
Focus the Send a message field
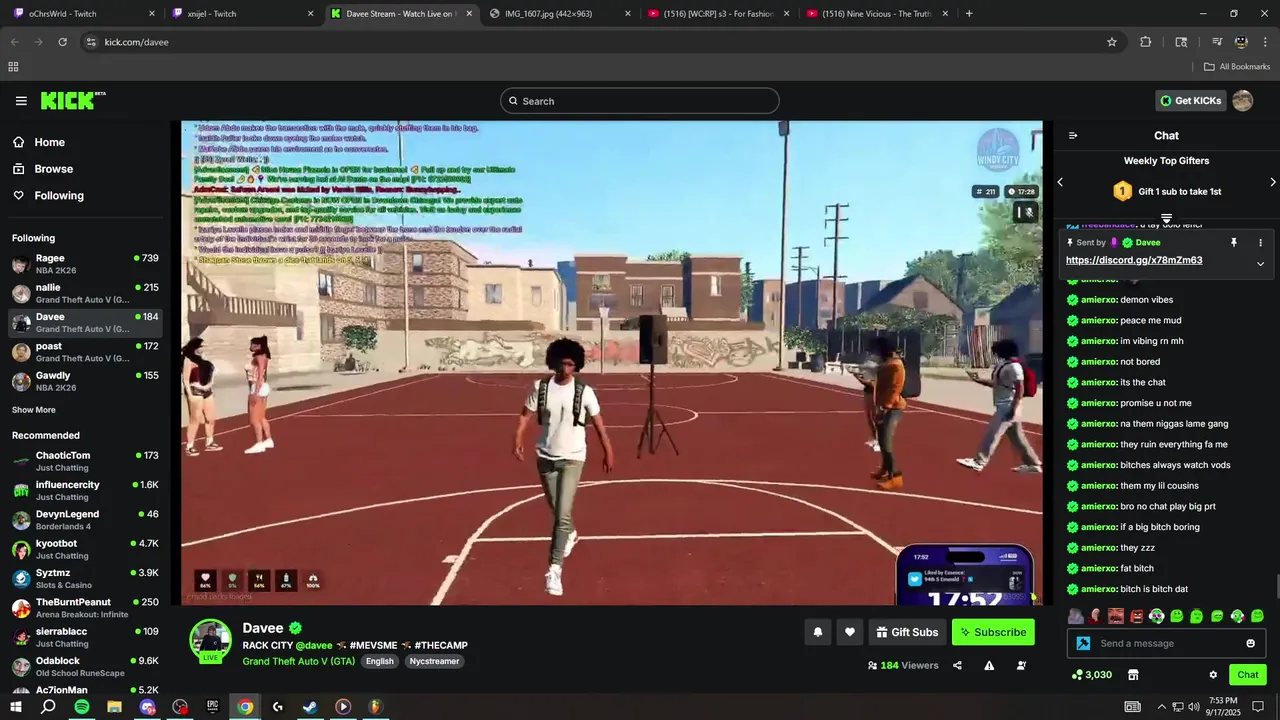point(1167,643)
